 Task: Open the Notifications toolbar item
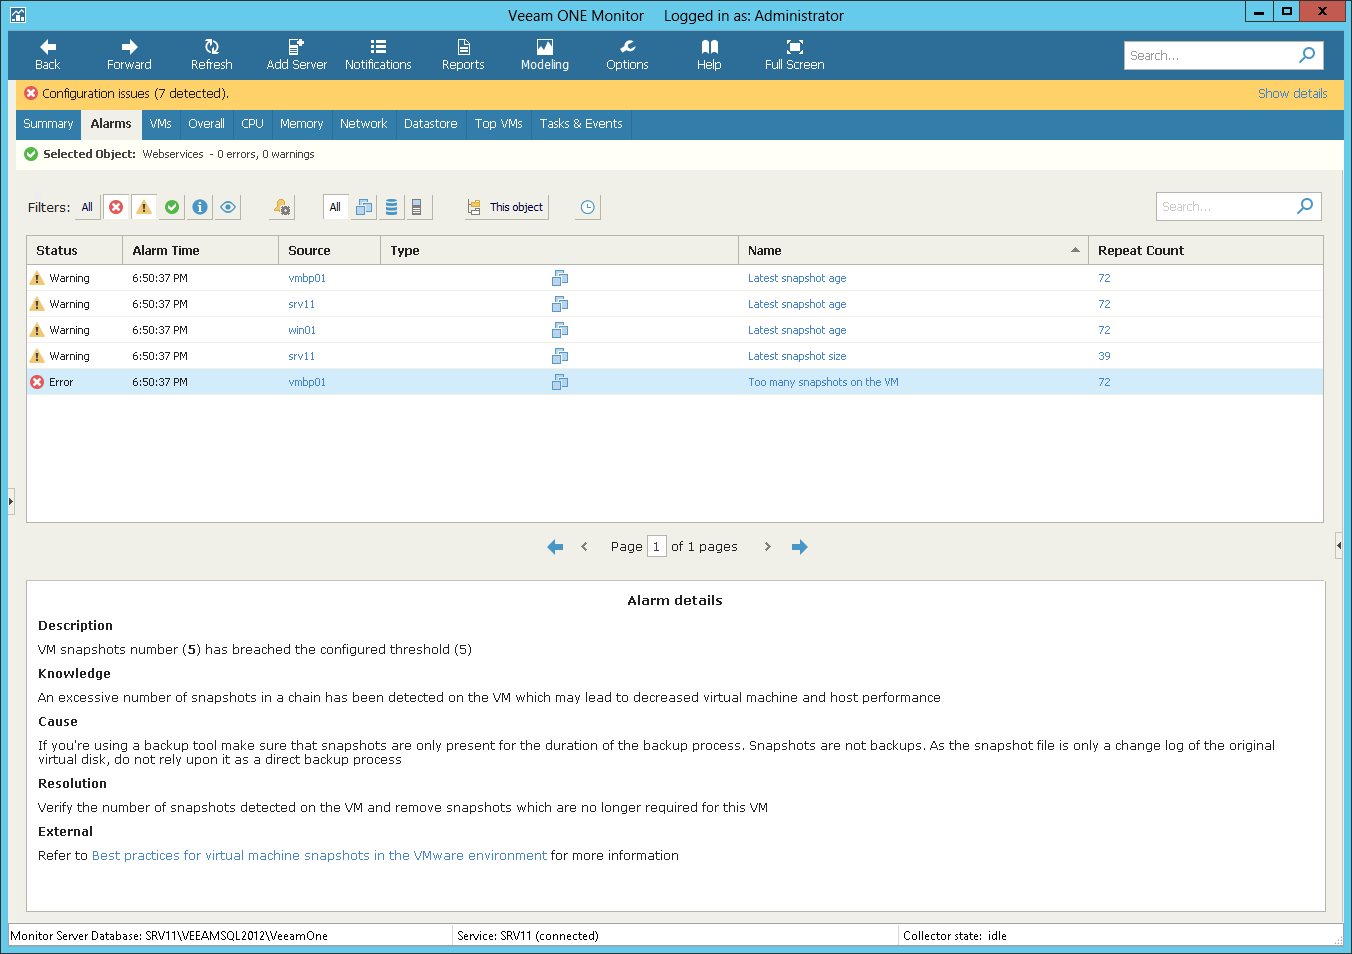[378, 55]
